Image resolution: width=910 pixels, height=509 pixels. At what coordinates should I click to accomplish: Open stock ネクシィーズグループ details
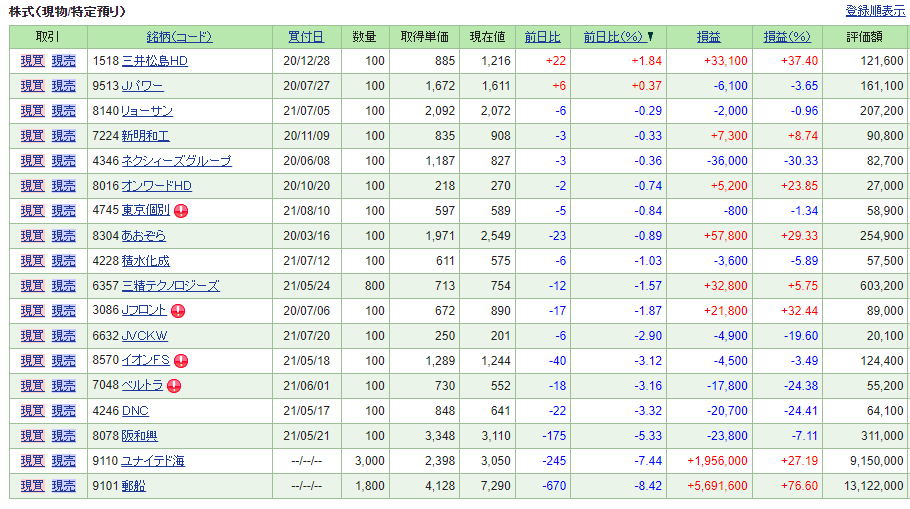point(176,161)
